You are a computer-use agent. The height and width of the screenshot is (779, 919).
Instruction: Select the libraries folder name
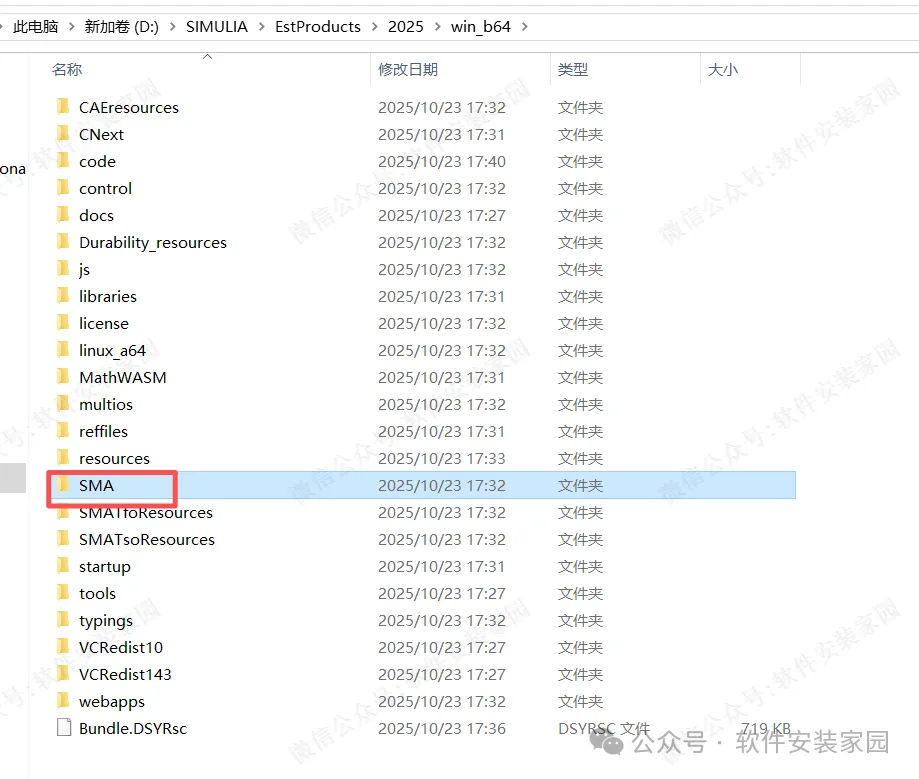pos(108,297)
